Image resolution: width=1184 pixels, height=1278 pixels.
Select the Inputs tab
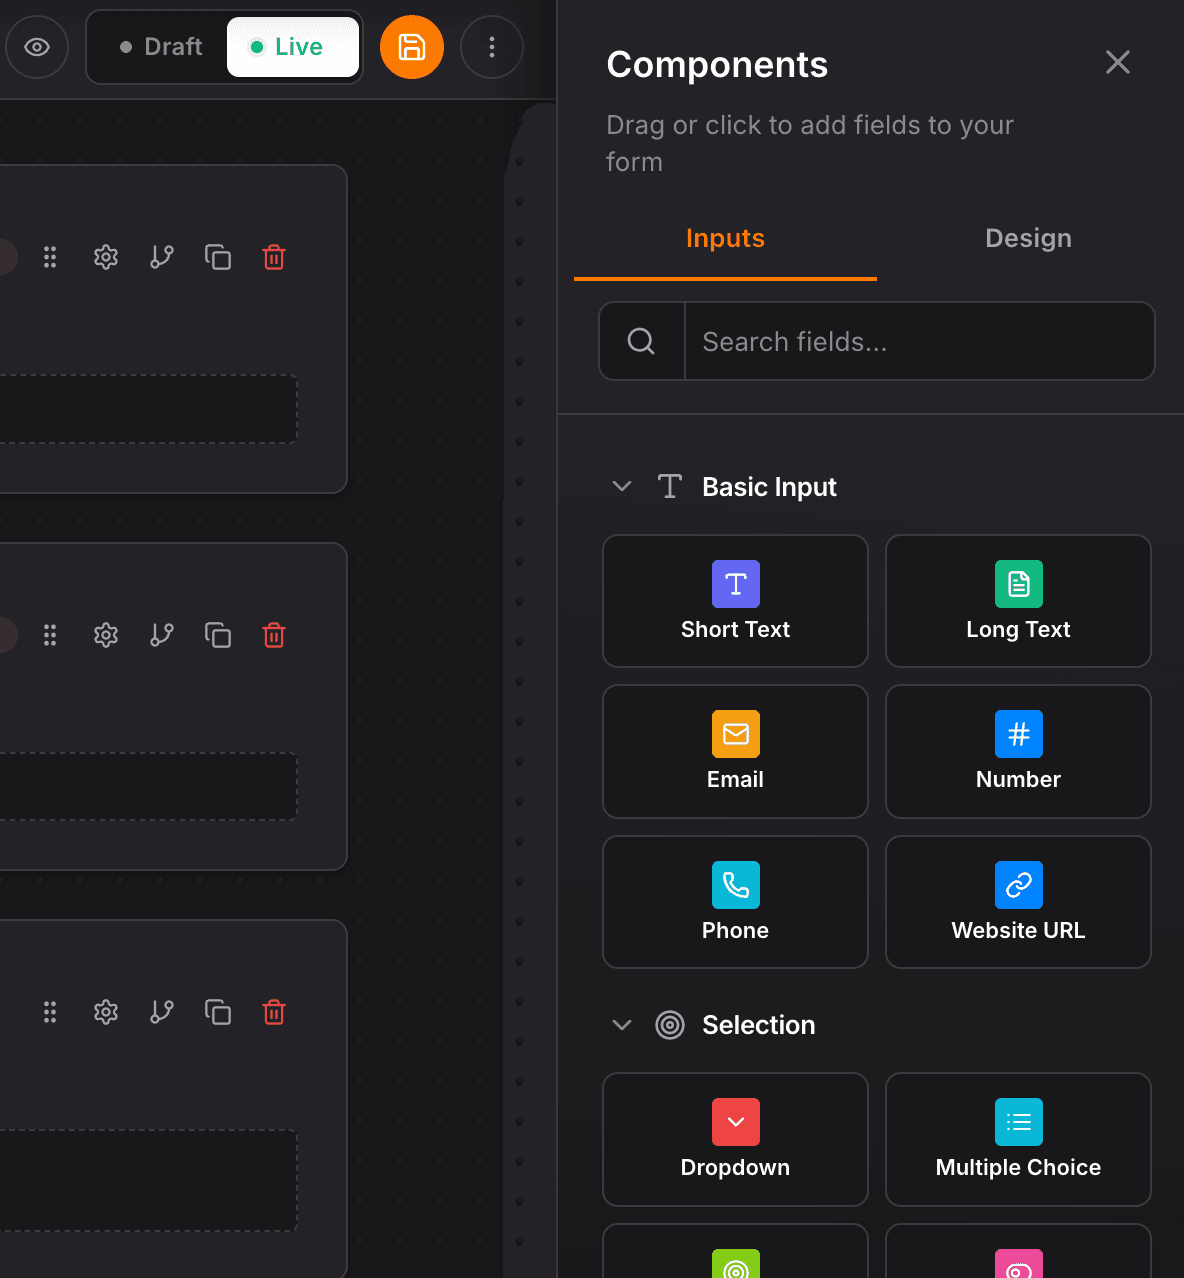[x=725, y=238]
